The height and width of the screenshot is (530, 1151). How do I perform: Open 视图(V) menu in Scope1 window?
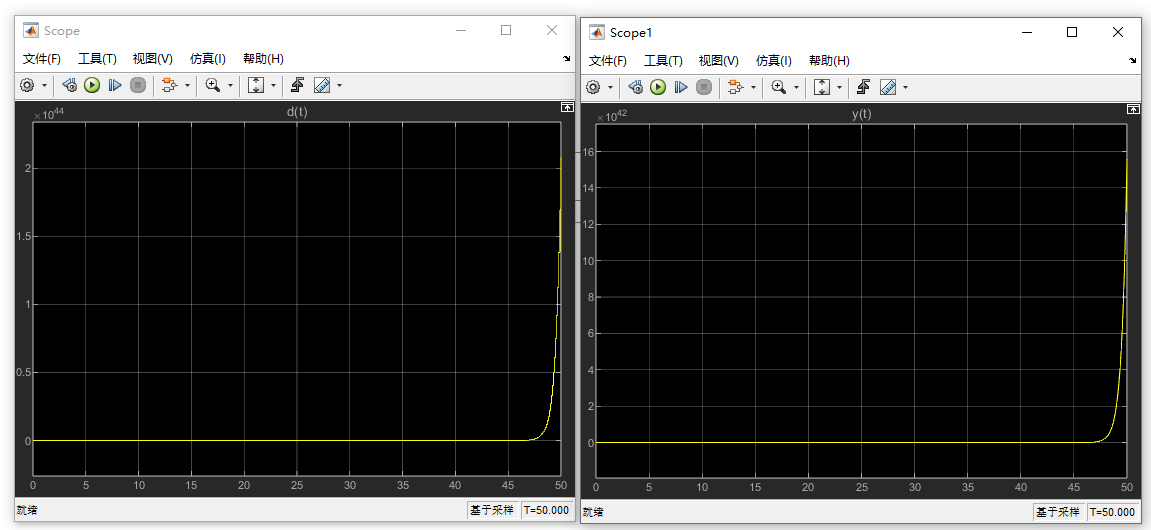click(x=719, y=61)
